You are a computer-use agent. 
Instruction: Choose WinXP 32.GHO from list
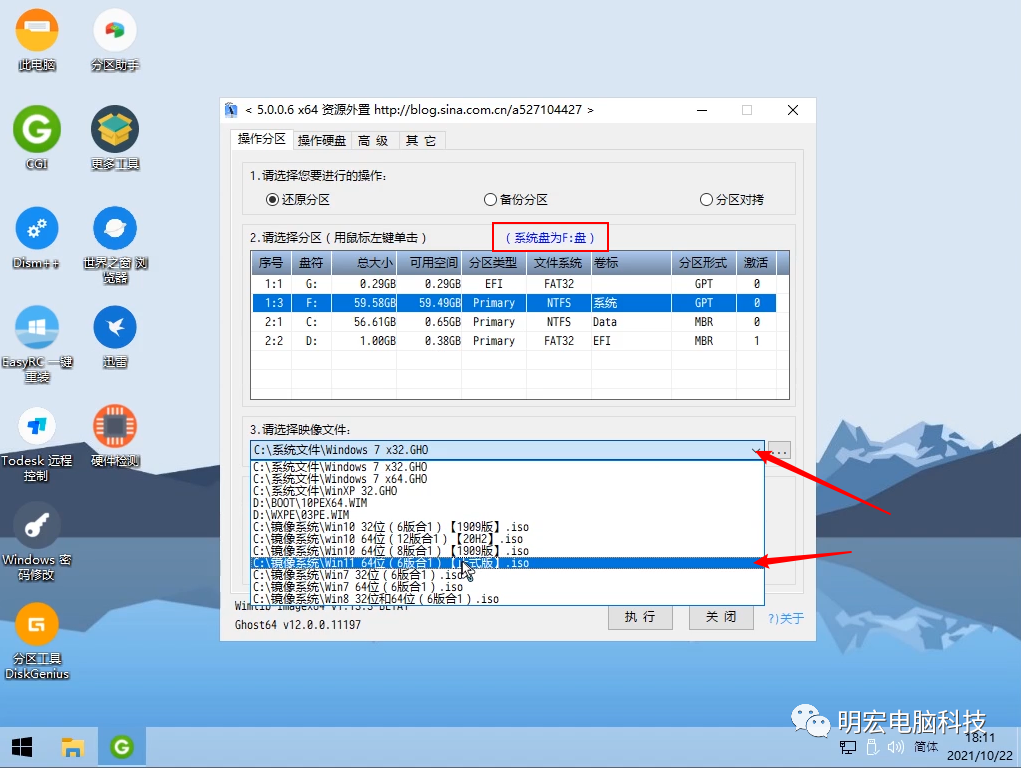[x=507, y=491]
